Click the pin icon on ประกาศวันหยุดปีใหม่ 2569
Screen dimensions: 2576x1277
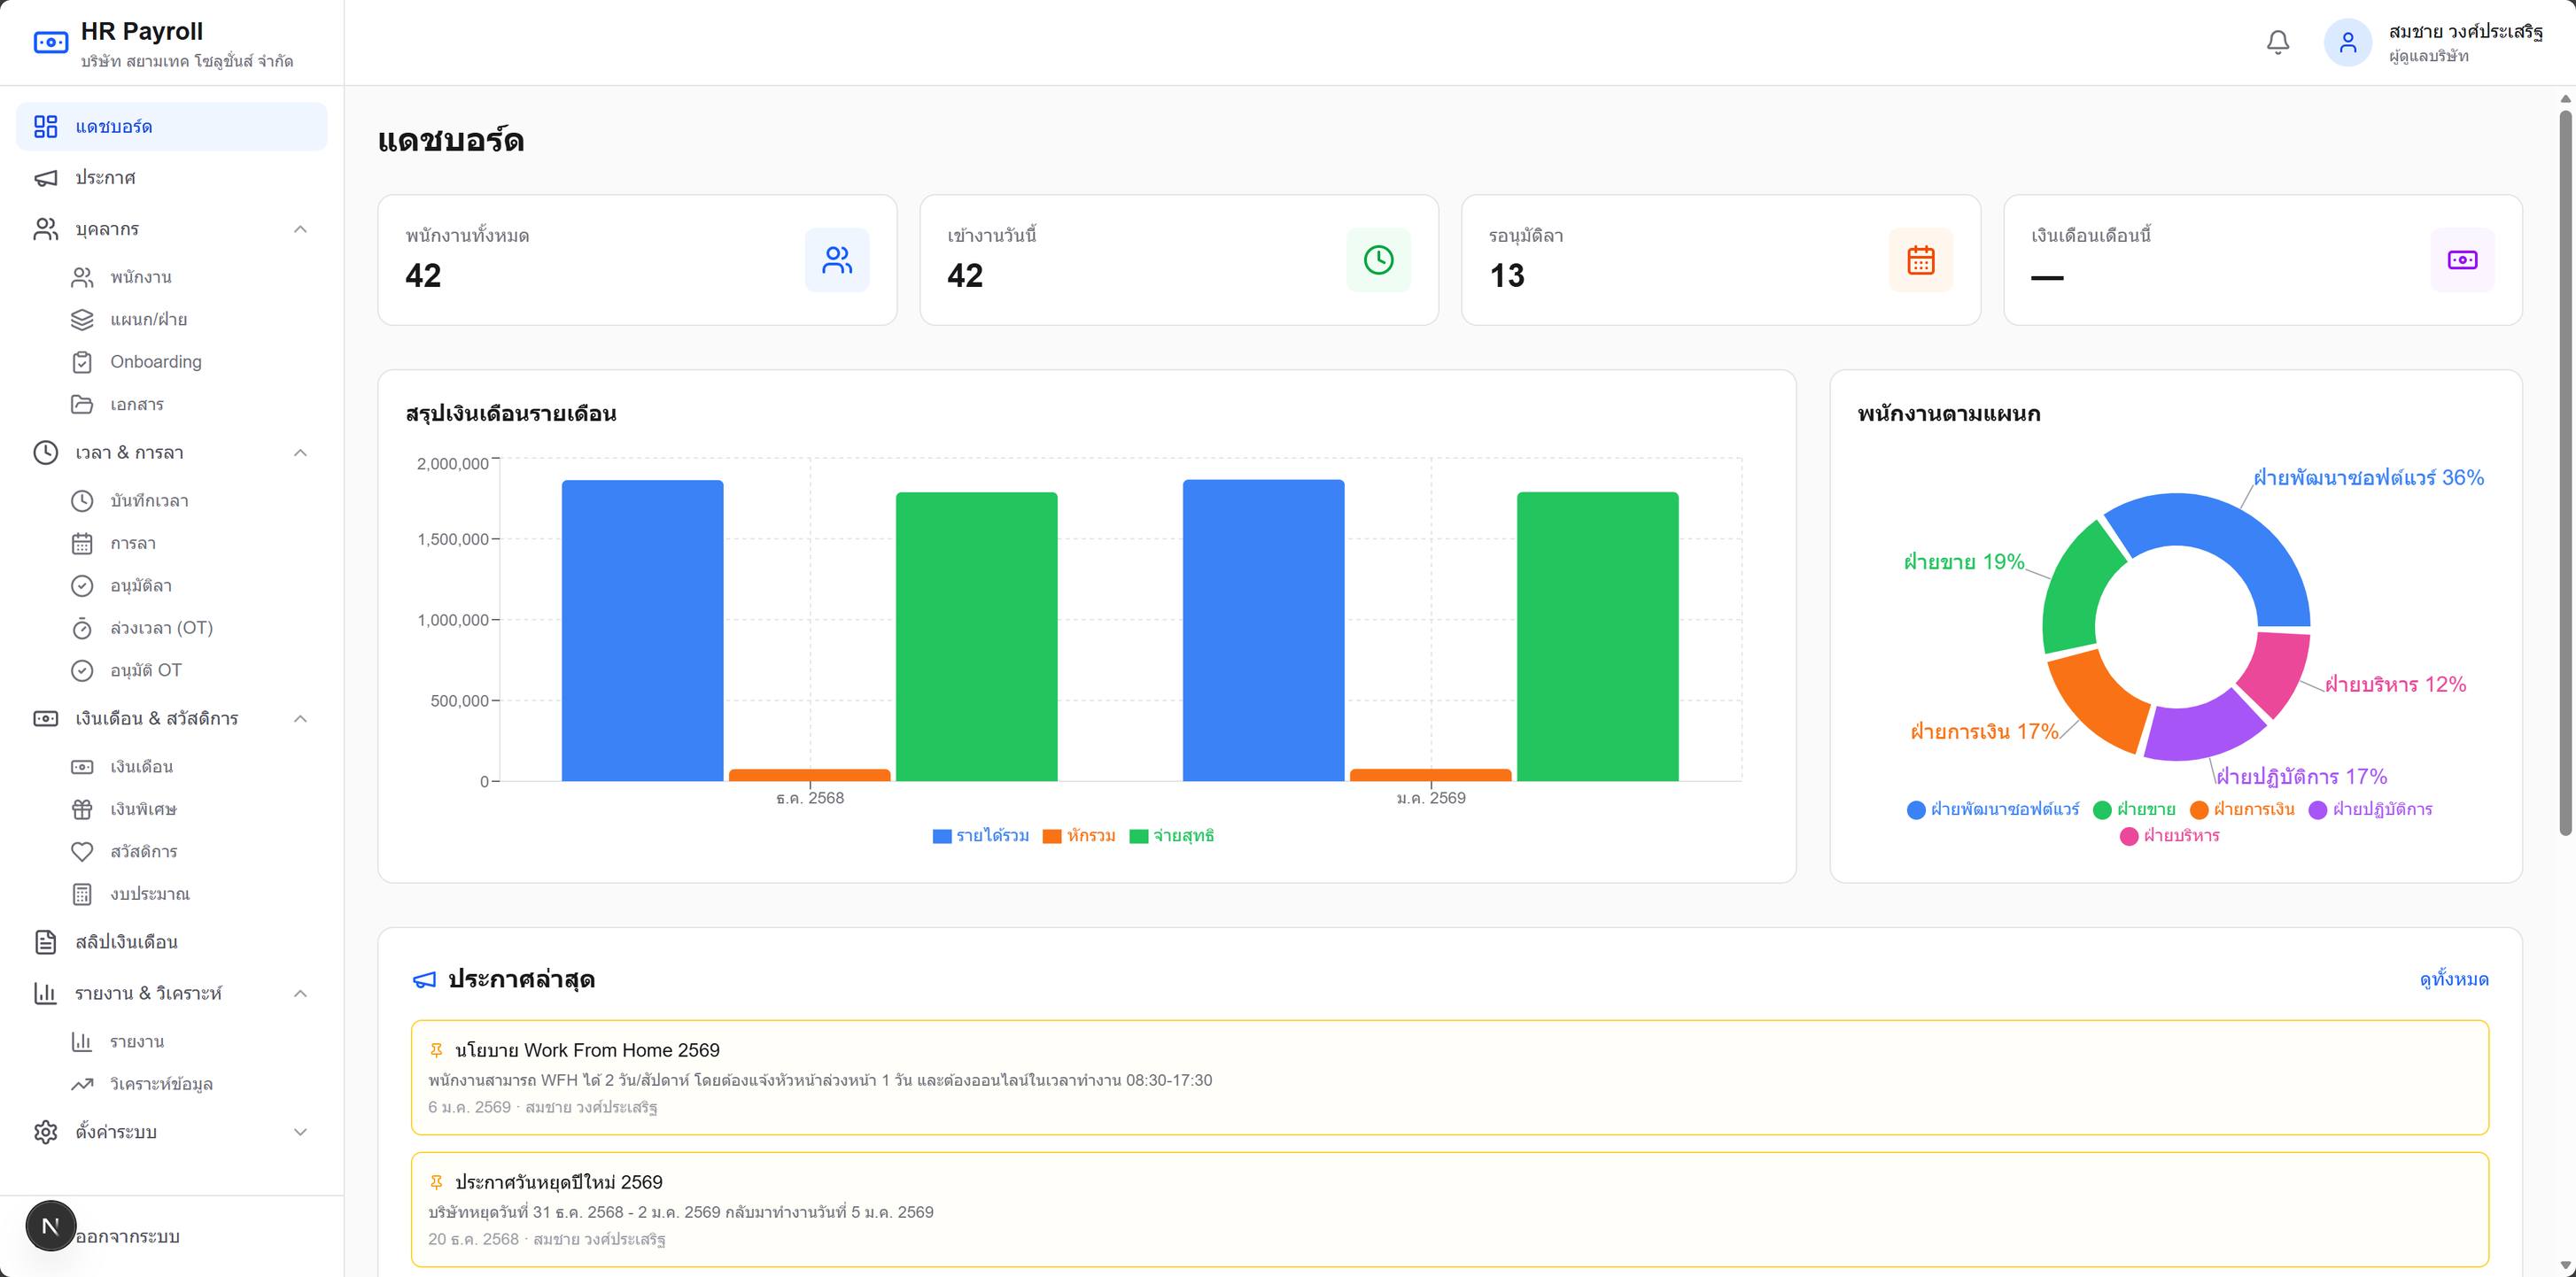(436, 1182)
